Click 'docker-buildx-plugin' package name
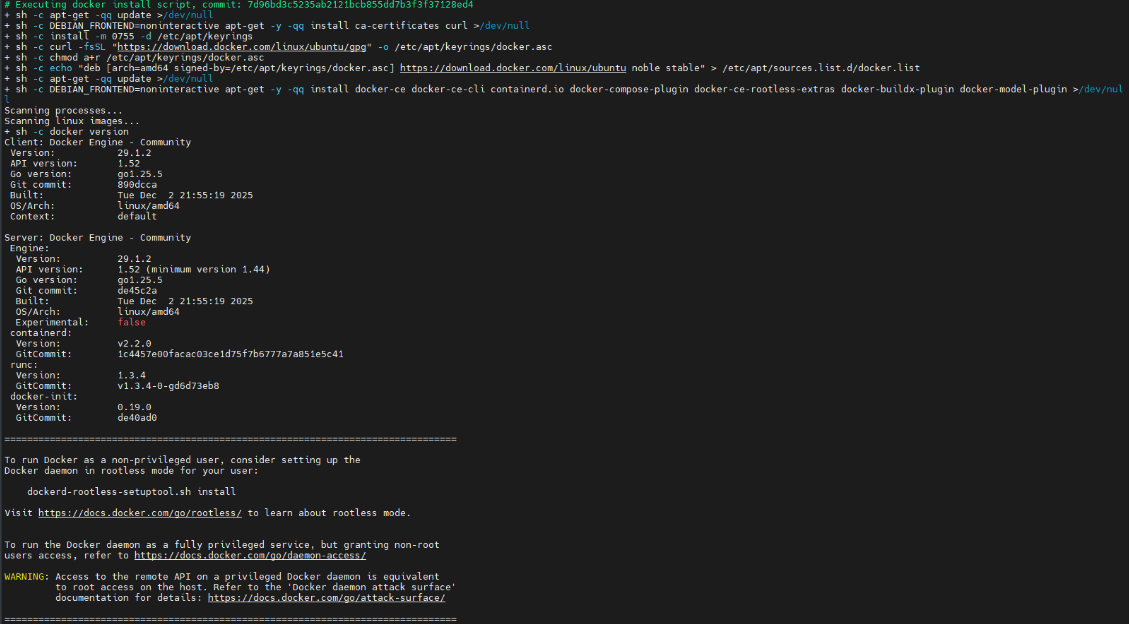 coord(897,89)
